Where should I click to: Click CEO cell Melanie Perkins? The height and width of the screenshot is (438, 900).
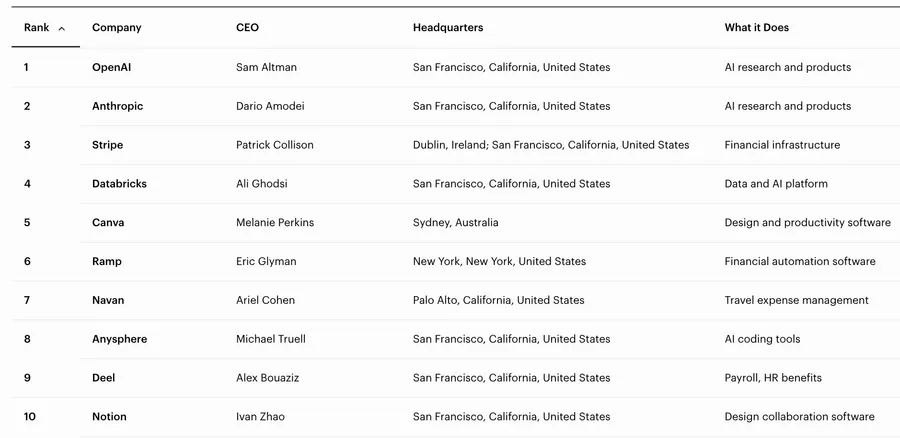[x=275, y=223]
